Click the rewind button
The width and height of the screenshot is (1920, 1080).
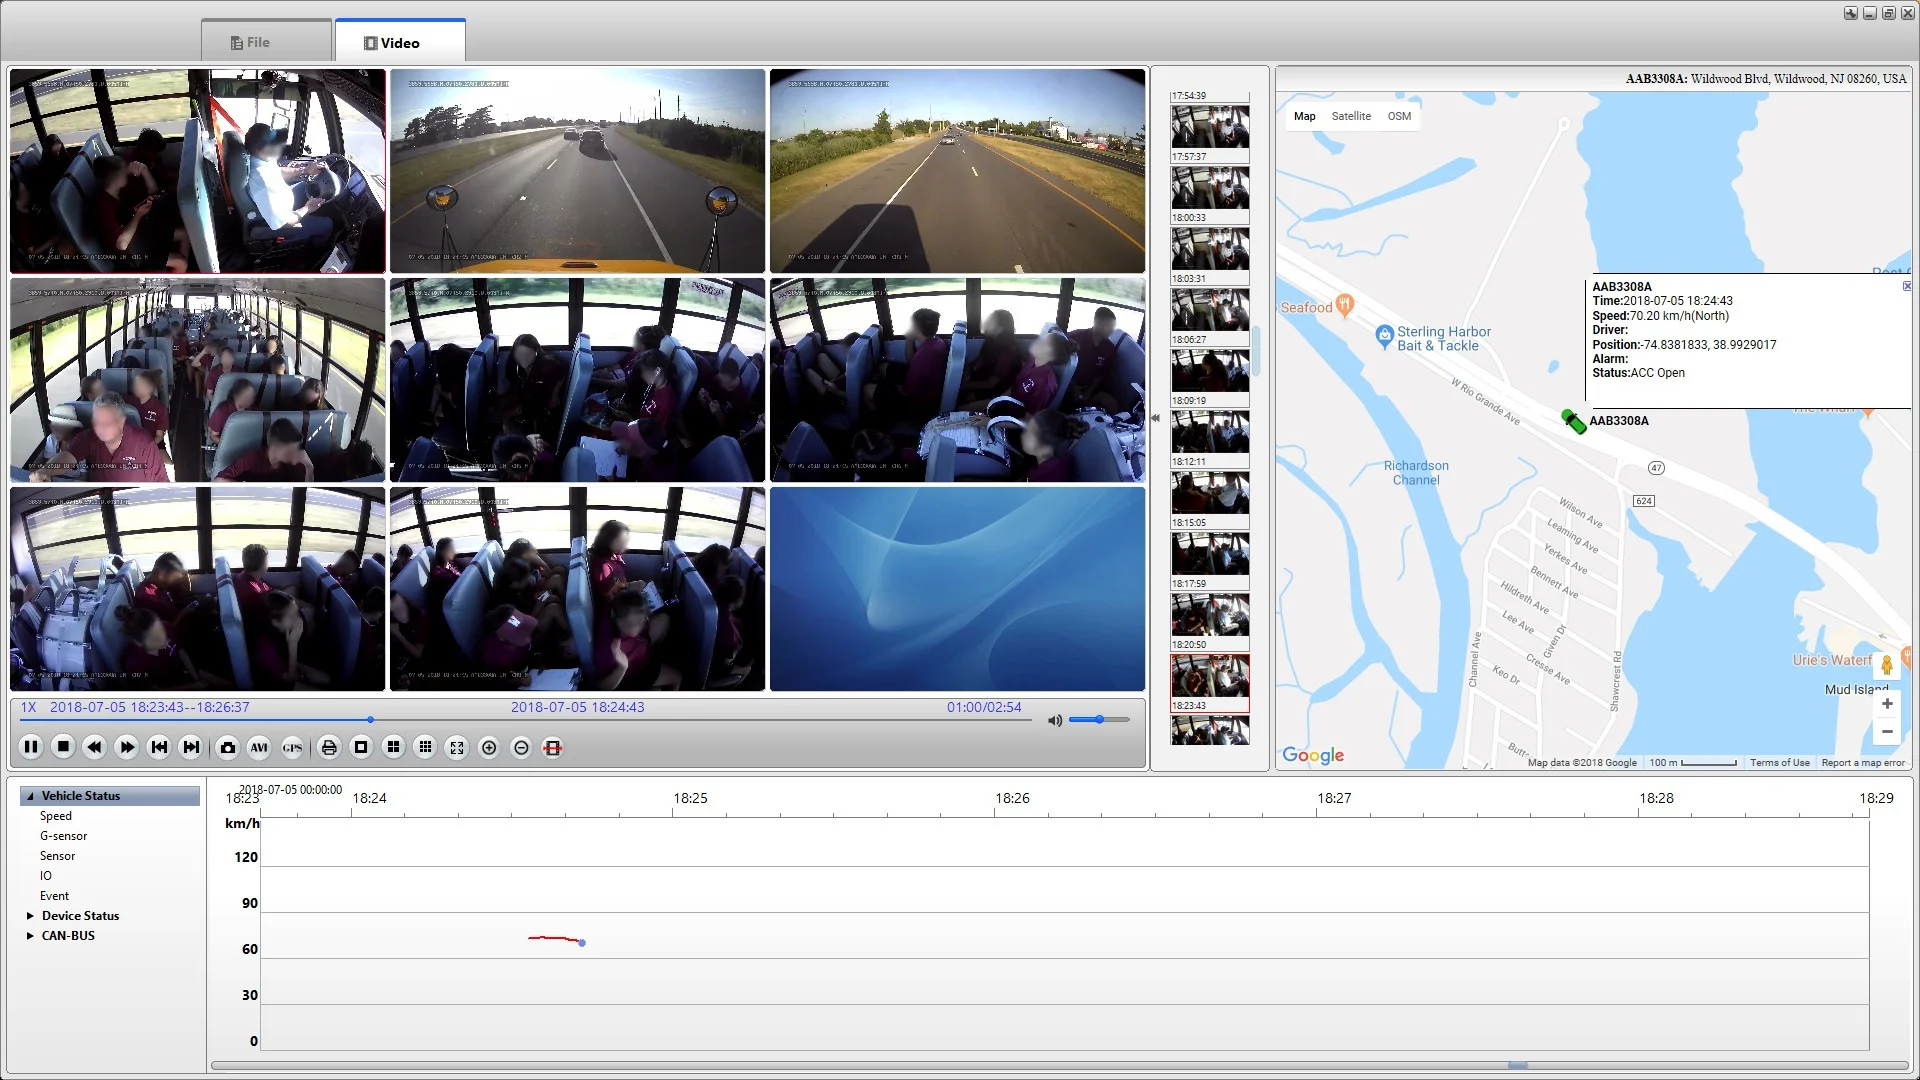95,747
